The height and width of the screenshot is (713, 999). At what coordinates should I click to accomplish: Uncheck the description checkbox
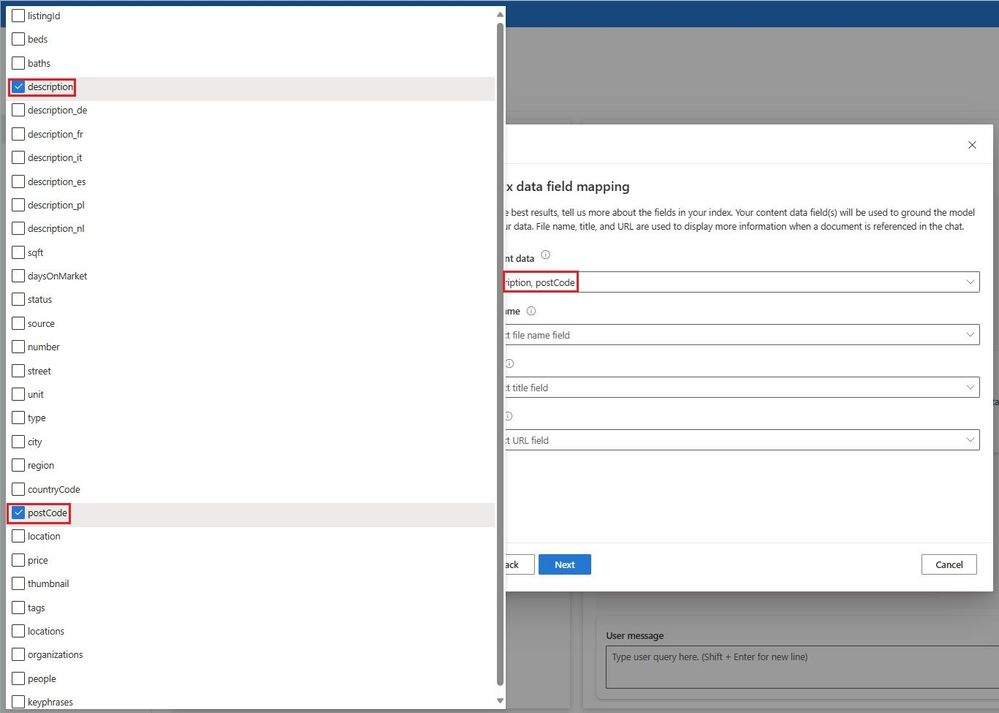click(x=18, y=87)
